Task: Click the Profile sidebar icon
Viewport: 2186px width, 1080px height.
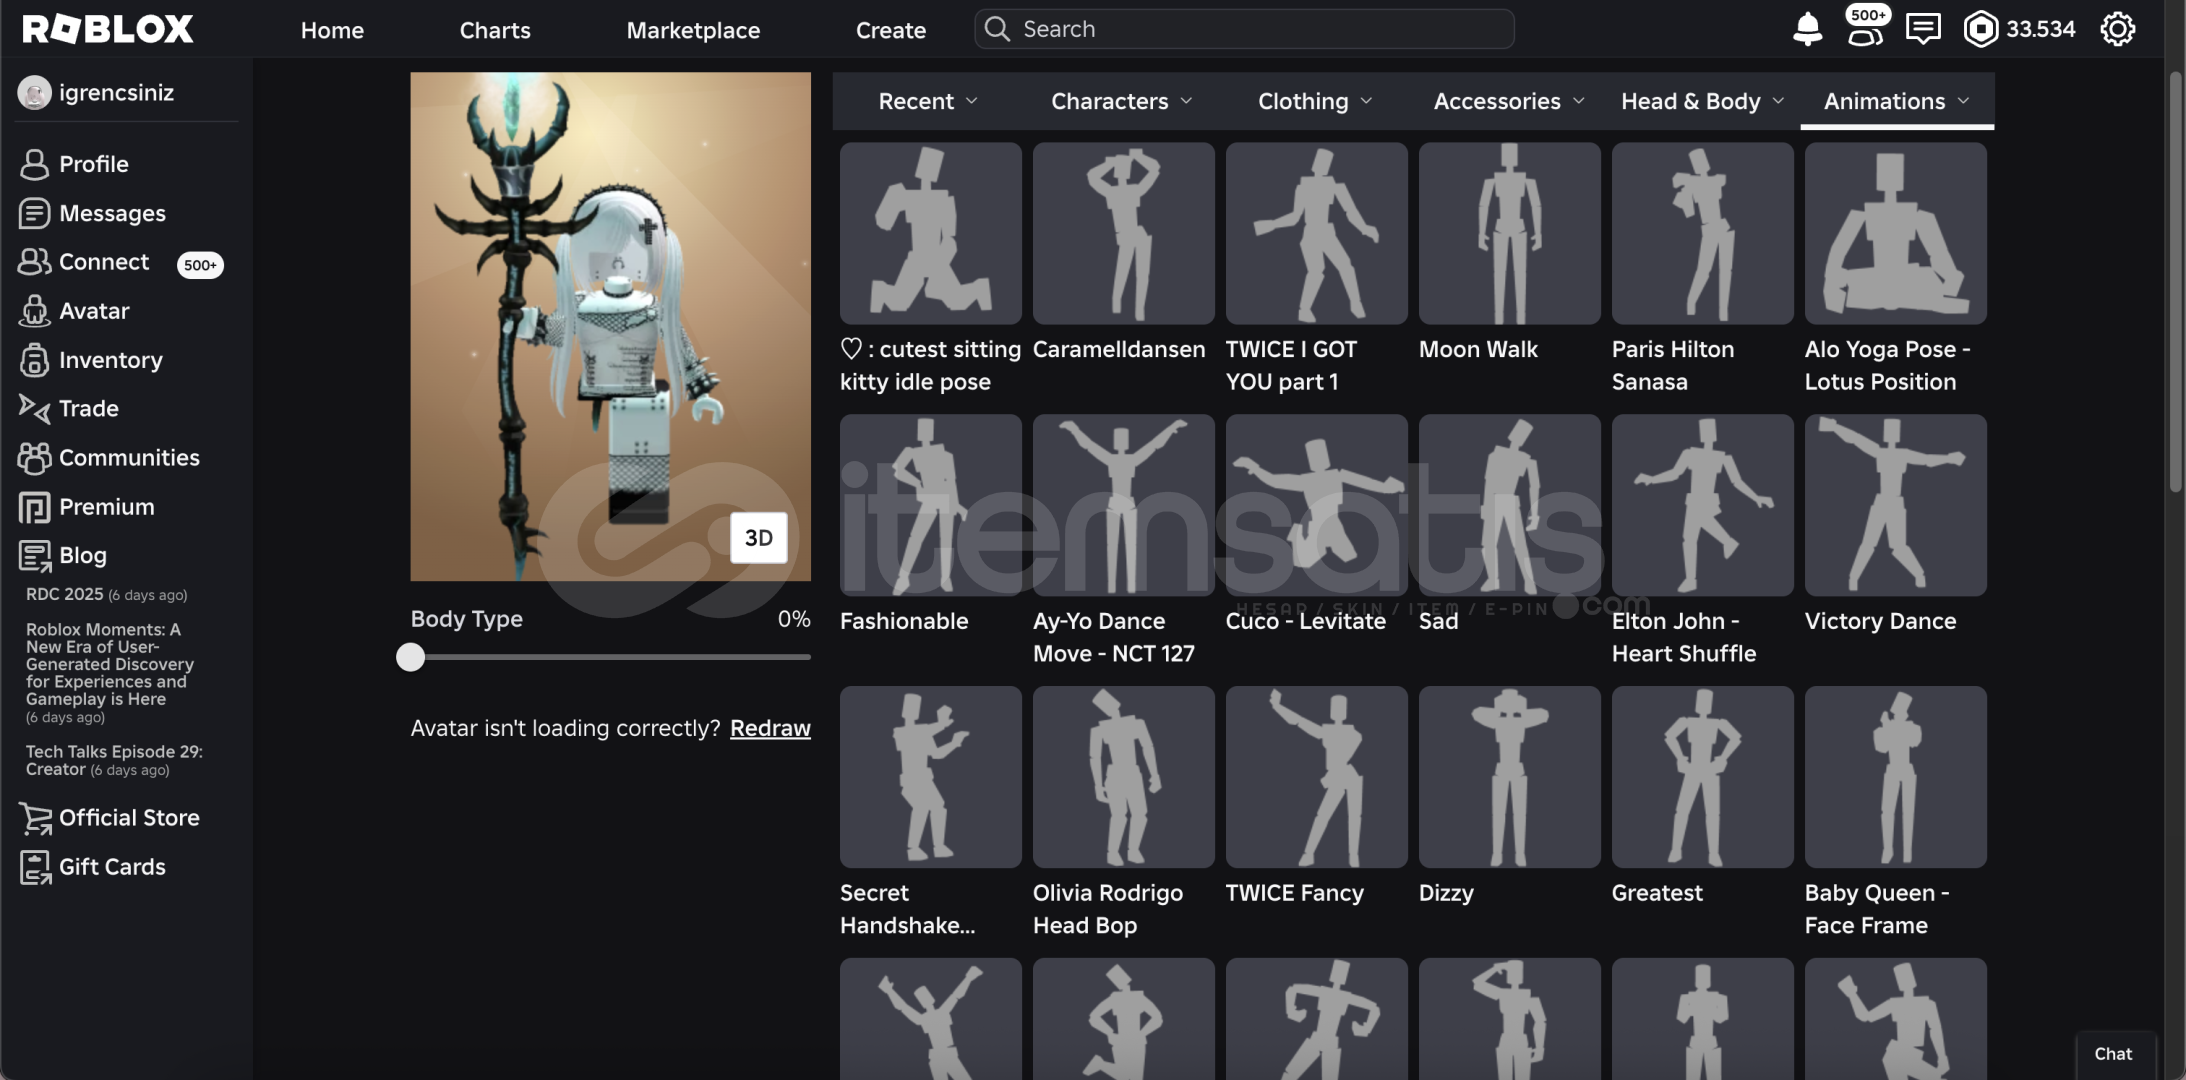Action: (34, 164)
